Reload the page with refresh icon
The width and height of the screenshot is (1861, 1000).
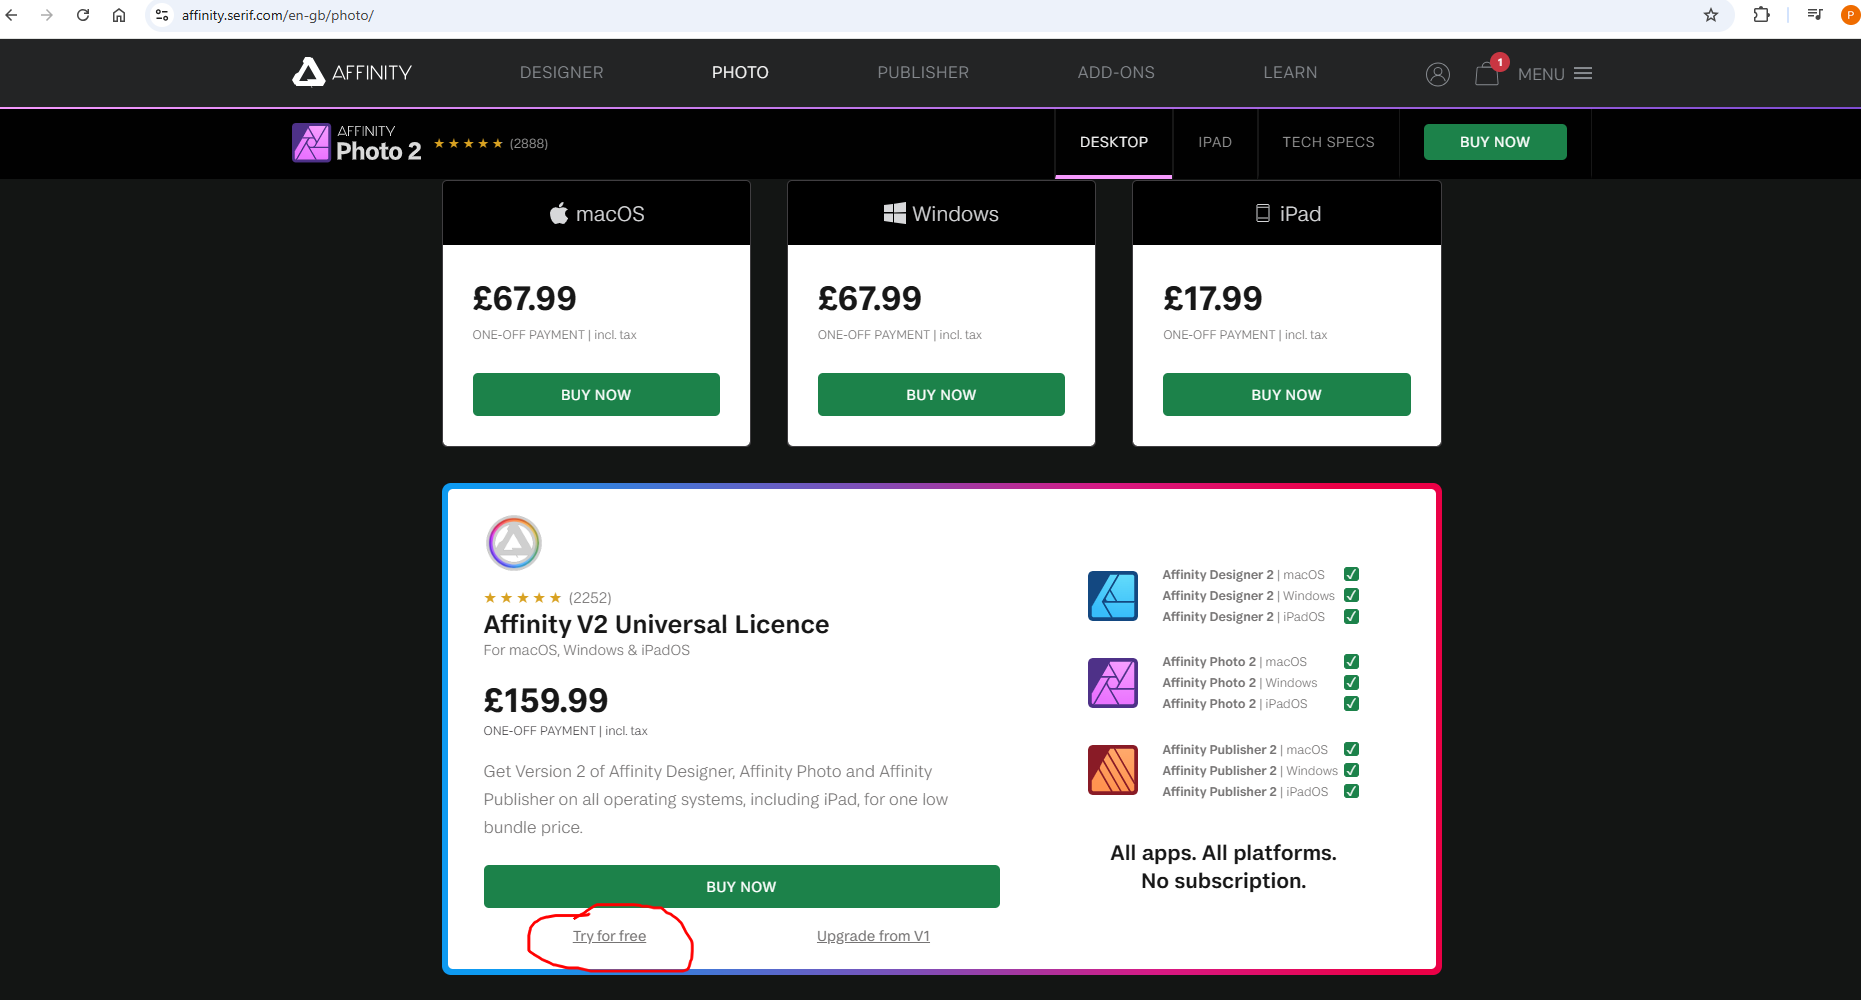[x=83, y=15]
